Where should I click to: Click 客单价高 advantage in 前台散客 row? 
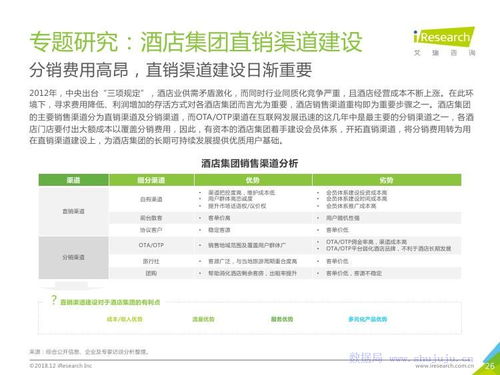click(x=219, y=218)
